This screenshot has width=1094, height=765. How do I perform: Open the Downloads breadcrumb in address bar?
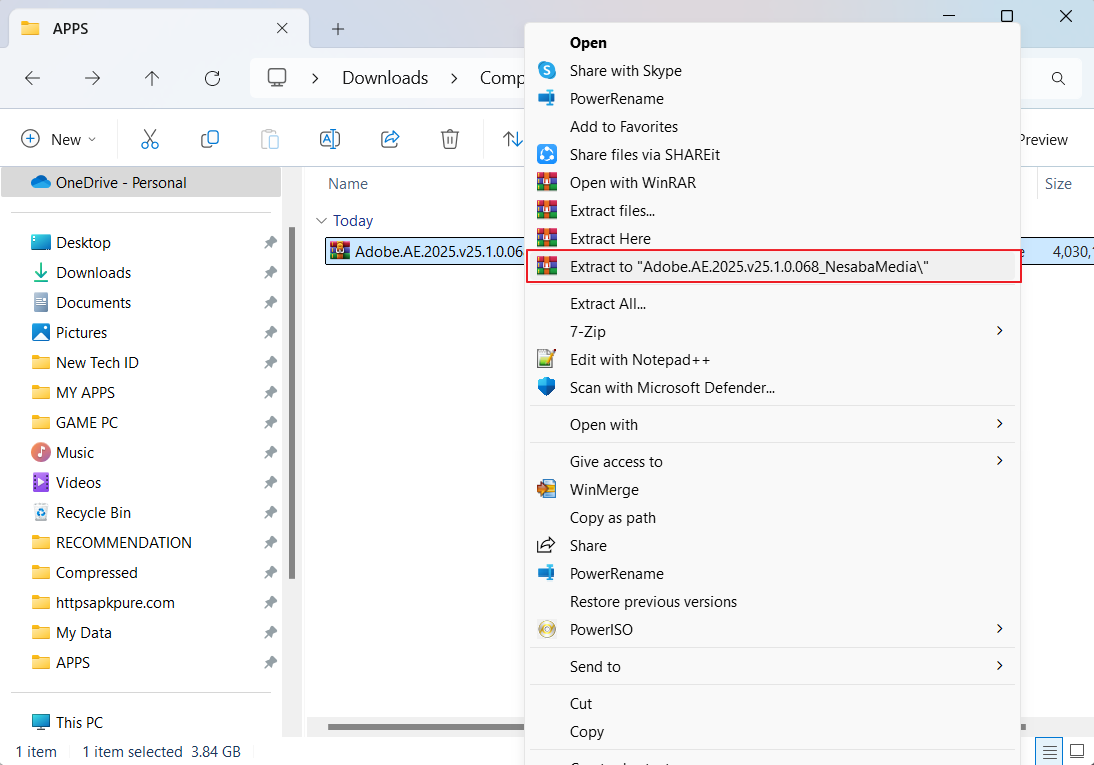[x=385, y=78]
